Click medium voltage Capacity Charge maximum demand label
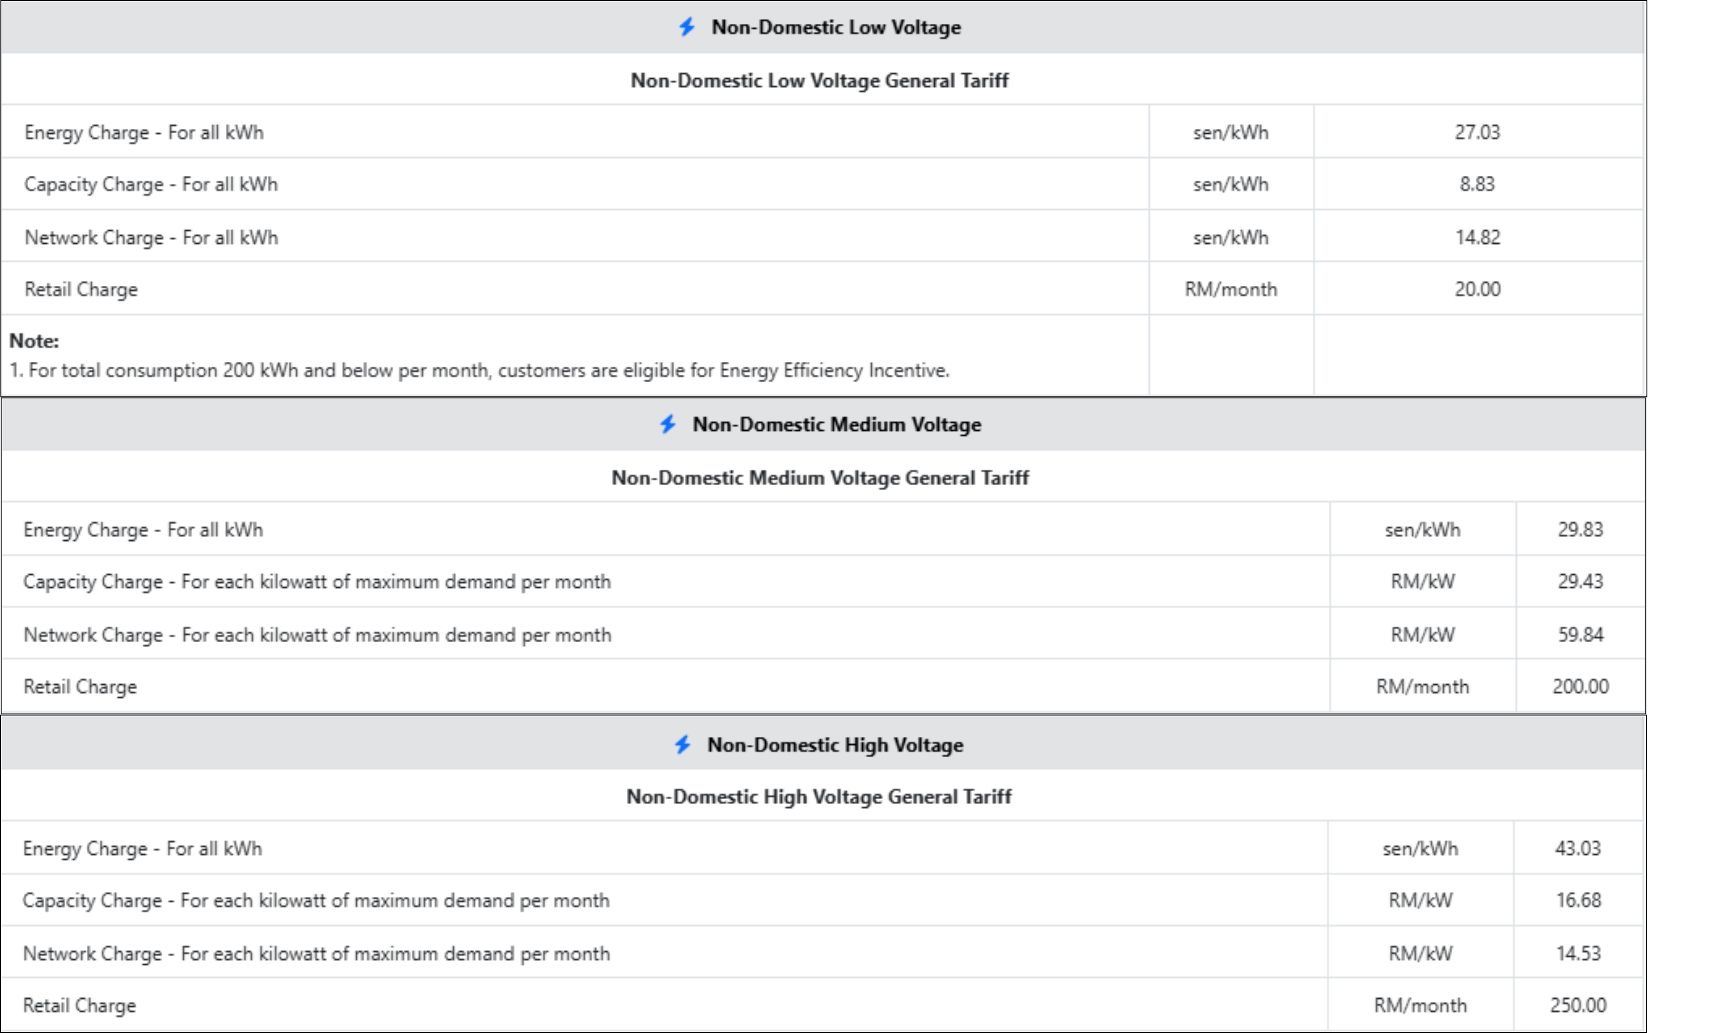This screenshot has width=1720, height=1033. click(317, 581)
